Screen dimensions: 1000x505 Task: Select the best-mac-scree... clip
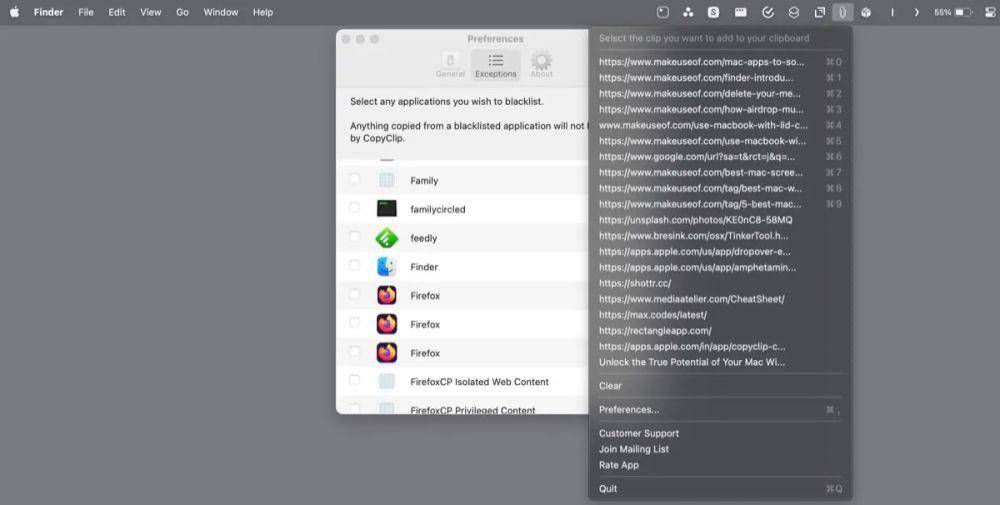(x=720, y=172)
